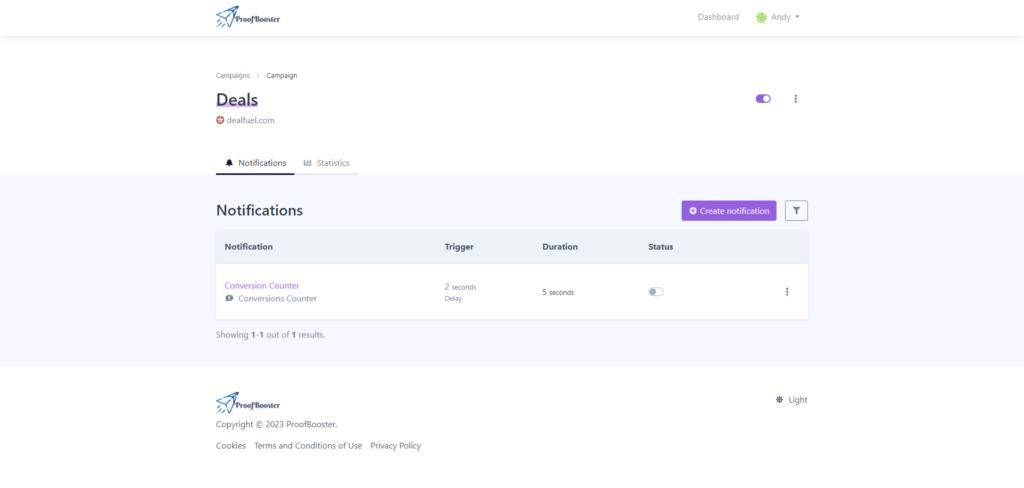The image size is (1024, 488).
Task: Open Conversion Counter row three-dot menu
Action: [x=787, y=292]
